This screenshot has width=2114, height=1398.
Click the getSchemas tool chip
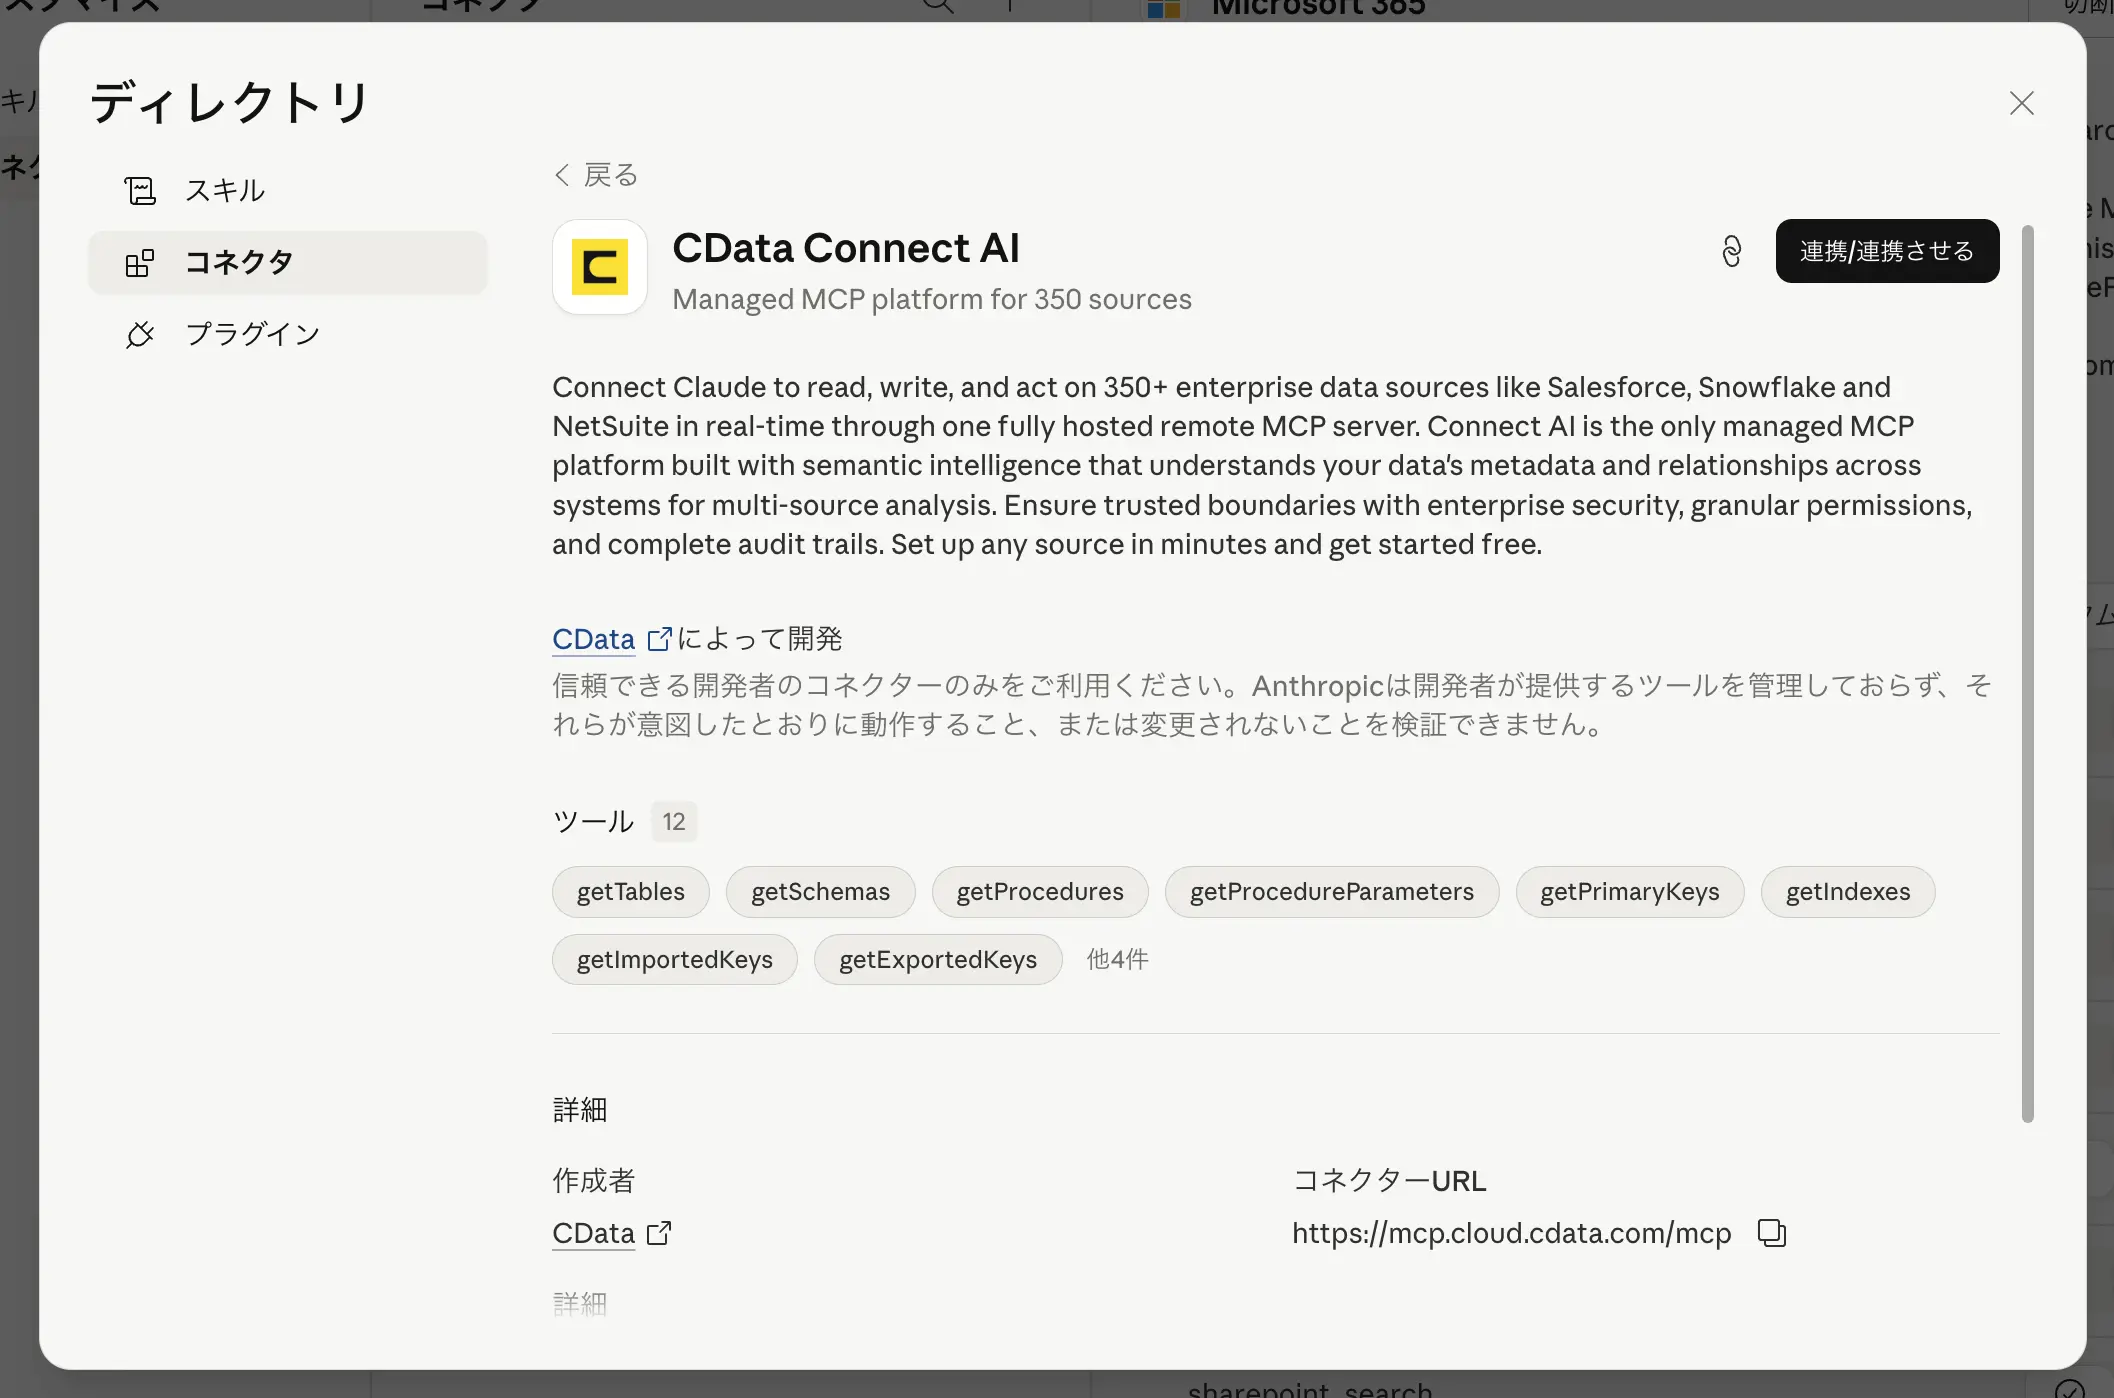pos(820,892)
